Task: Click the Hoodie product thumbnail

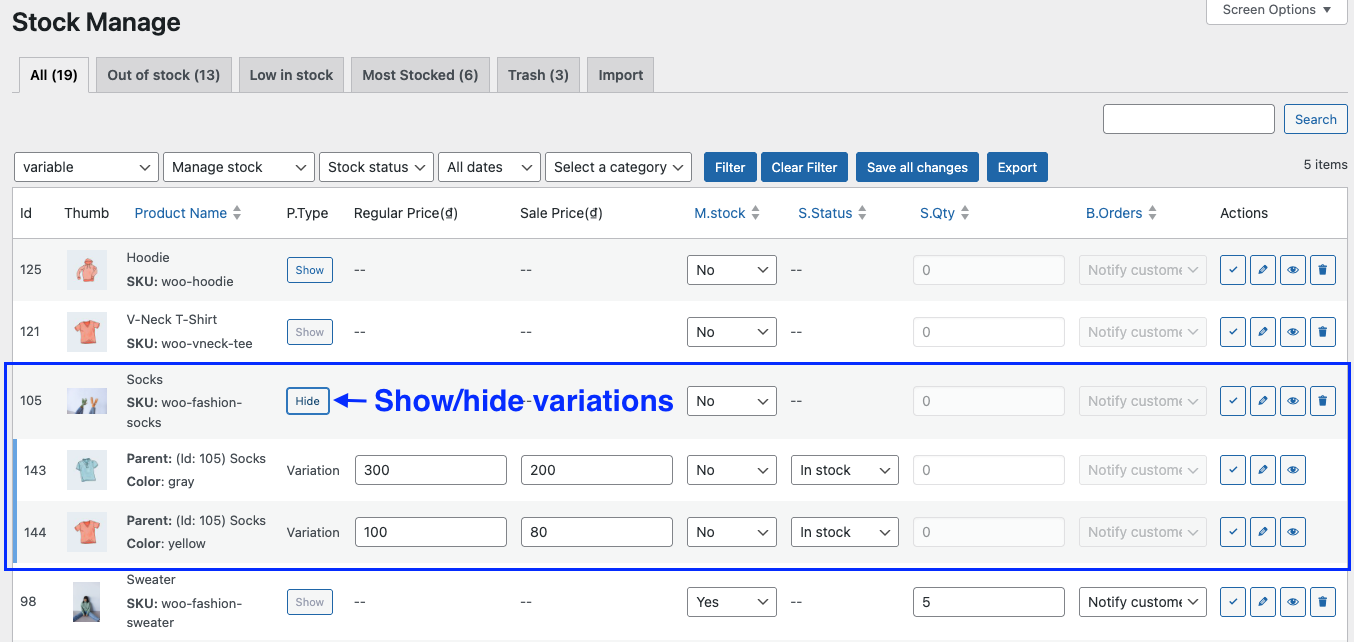Action: pyautogui.click(x=87, y=270)
